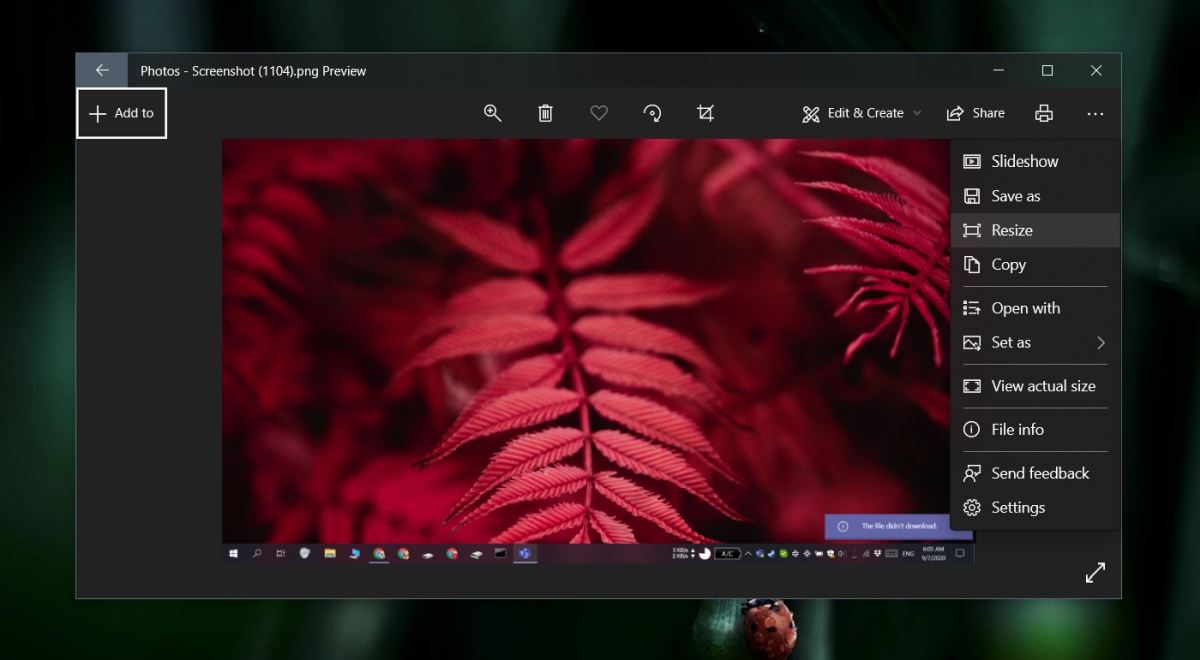Click the Add to button
1200x660 pixels.
pyautogui.click(x=121, y=113)
